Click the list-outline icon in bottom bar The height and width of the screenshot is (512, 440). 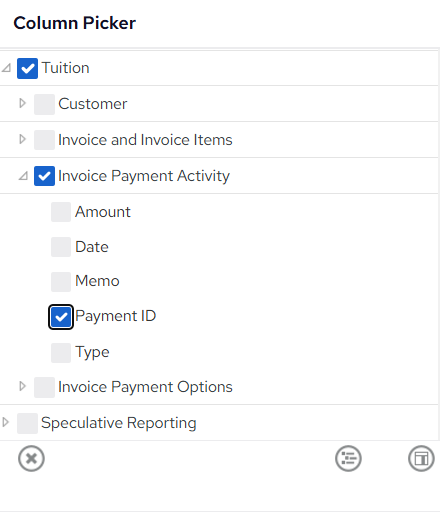(348, 459)
